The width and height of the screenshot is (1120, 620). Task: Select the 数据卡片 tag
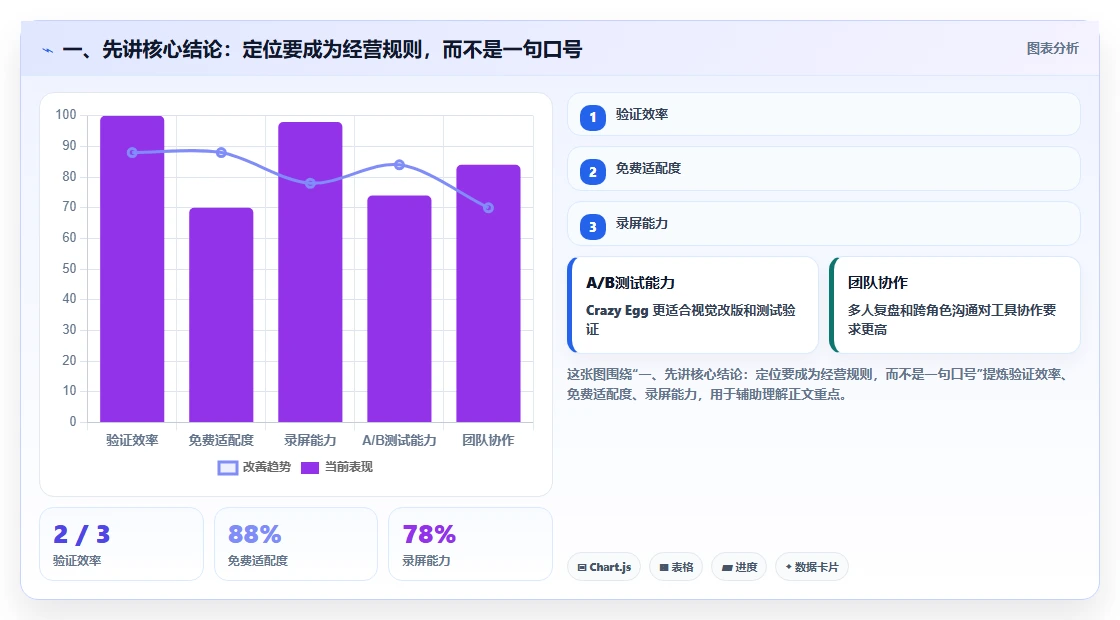tap(812, 567)
